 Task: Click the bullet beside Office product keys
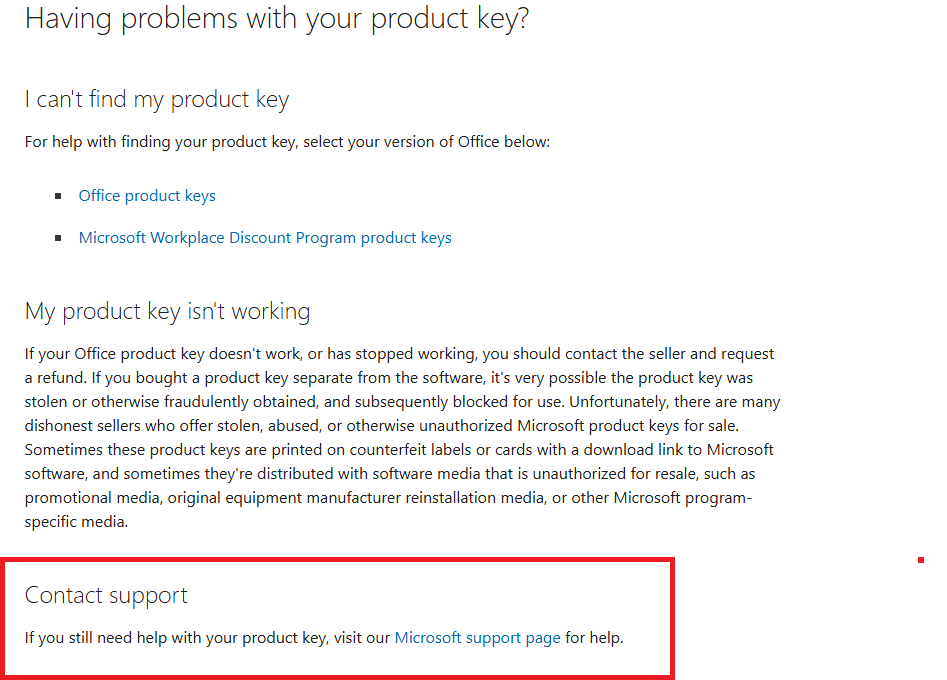[x=58, y=196]
